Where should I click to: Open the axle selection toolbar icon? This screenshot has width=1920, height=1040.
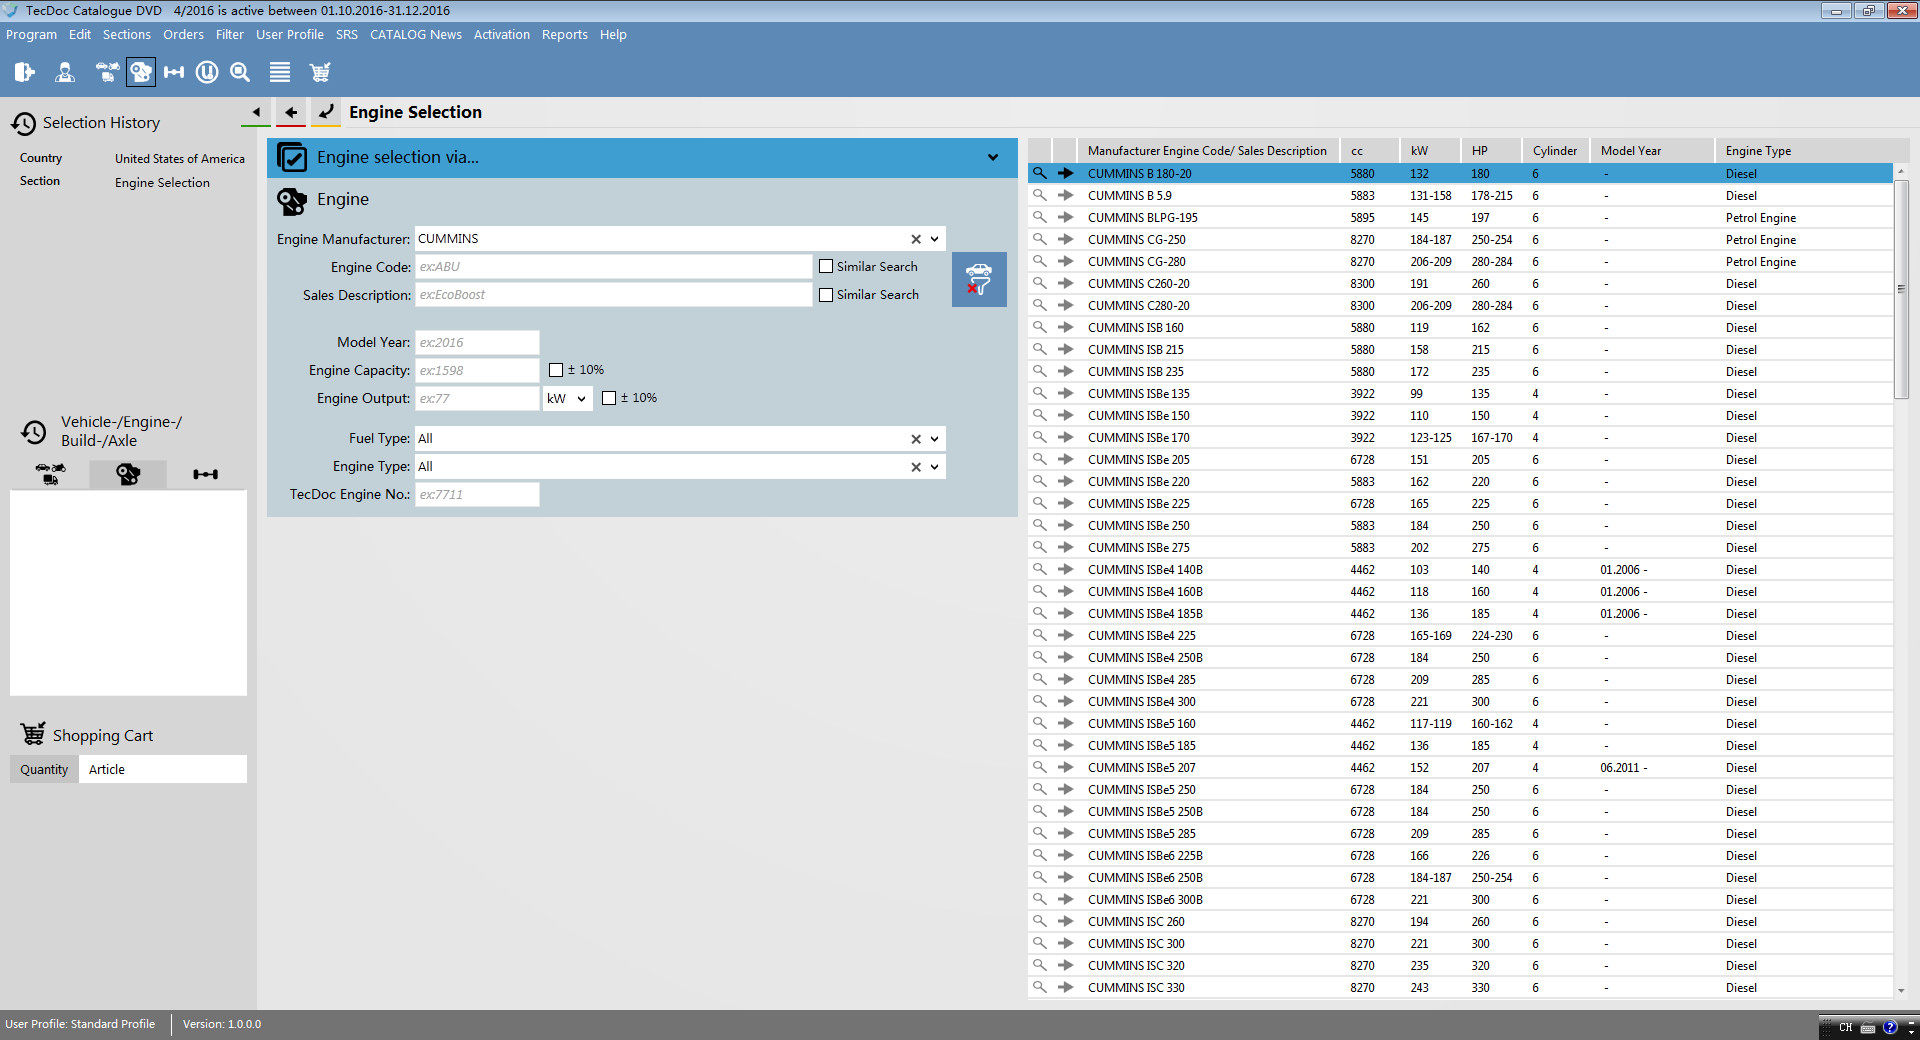[x=174, y=72]
